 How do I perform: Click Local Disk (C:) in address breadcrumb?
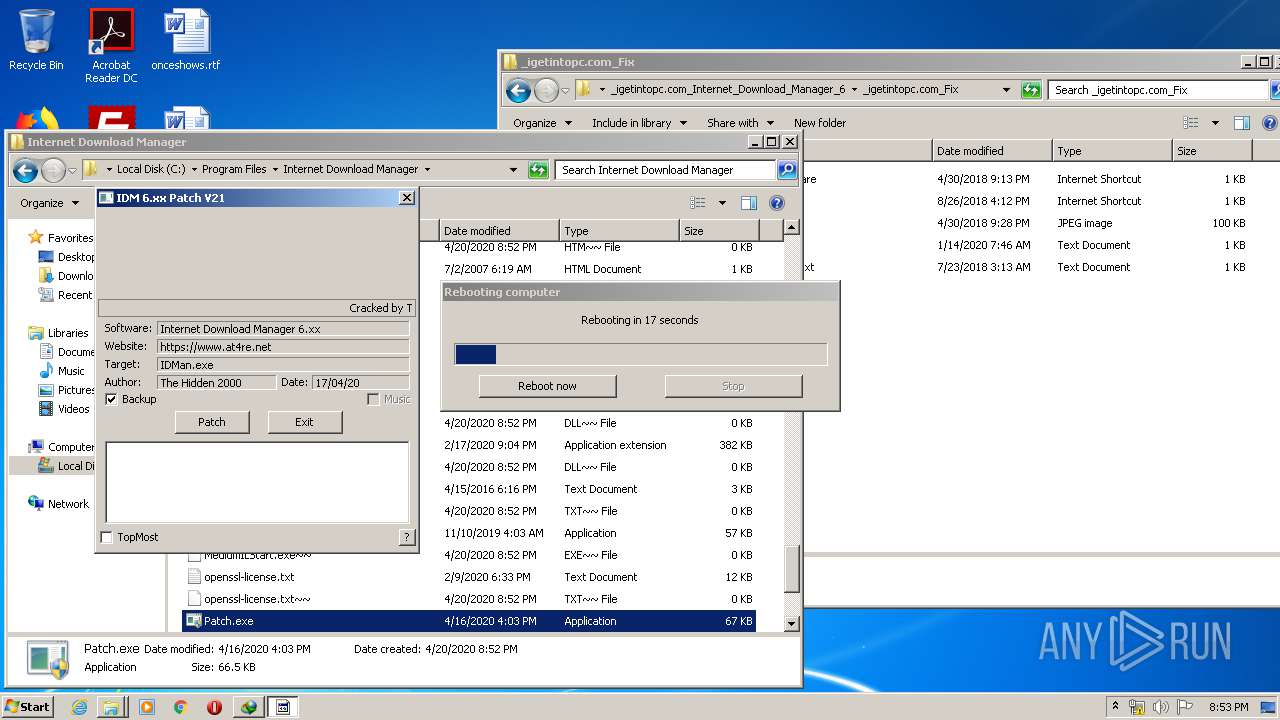[x=151, y=169]
